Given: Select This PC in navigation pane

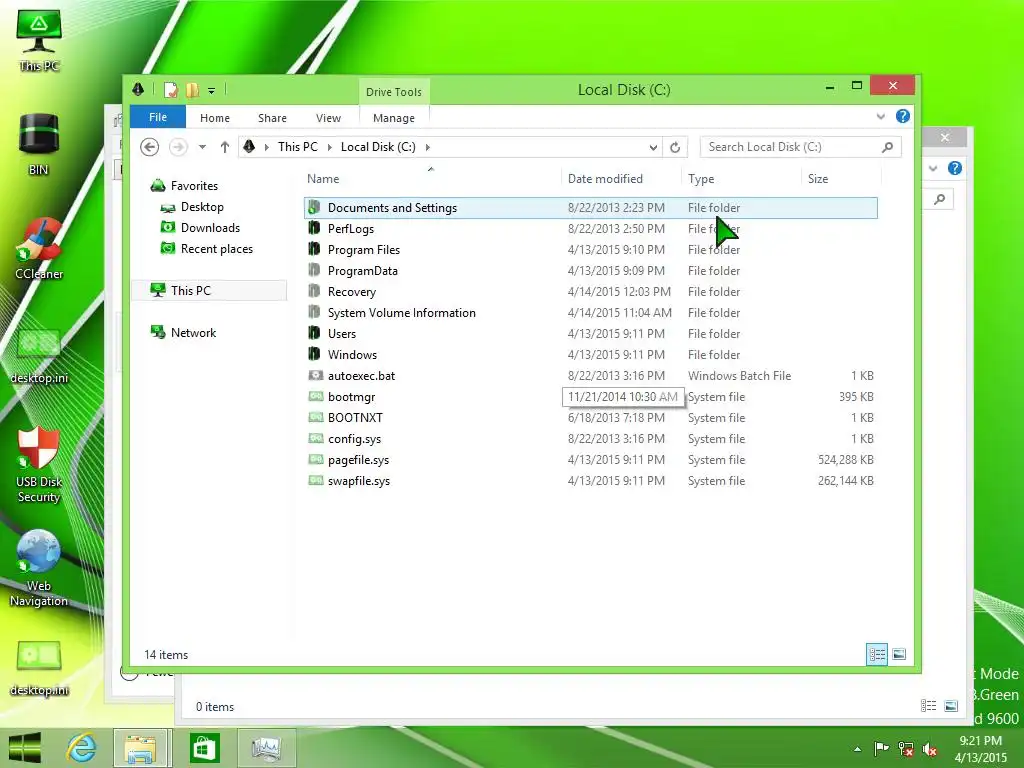Looking at the screenshot, I should point(209,291).
